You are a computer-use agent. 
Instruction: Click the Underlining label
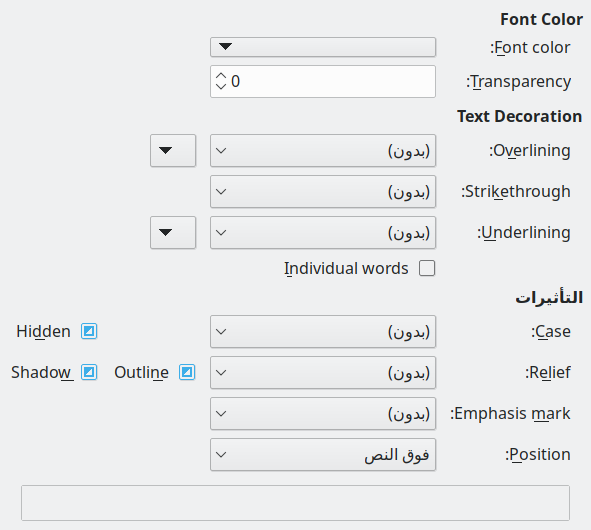click(524, 233)
